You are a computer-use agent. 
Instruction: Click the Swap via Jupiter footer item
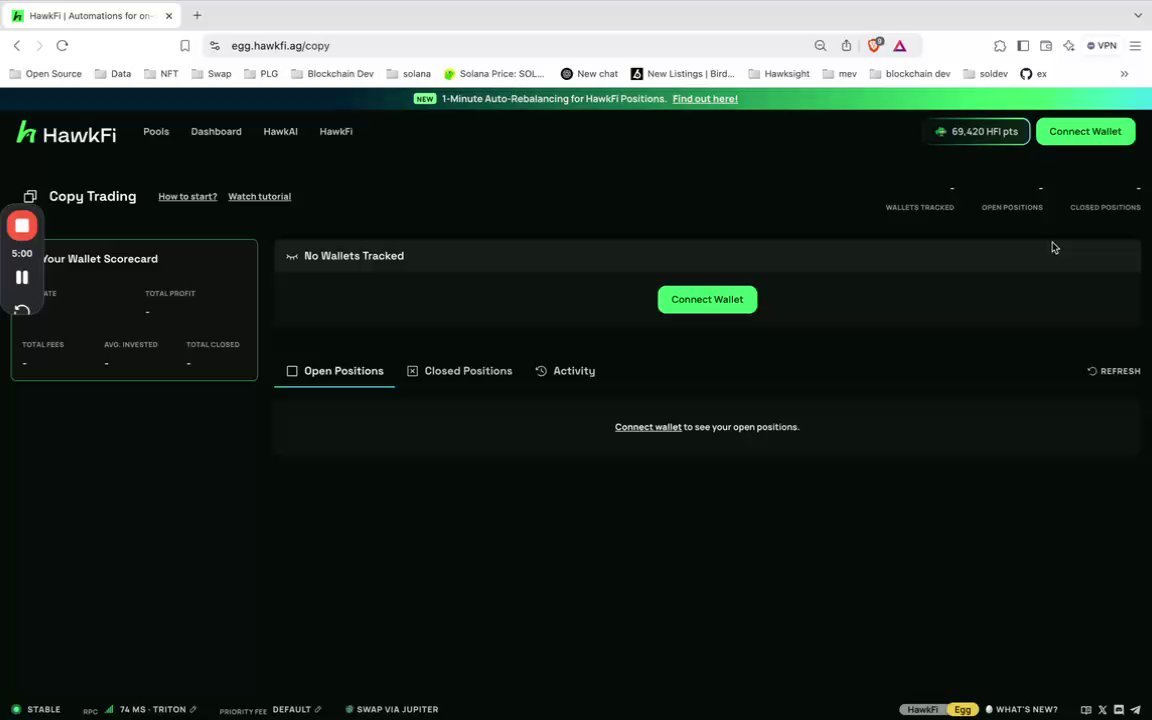392,710
